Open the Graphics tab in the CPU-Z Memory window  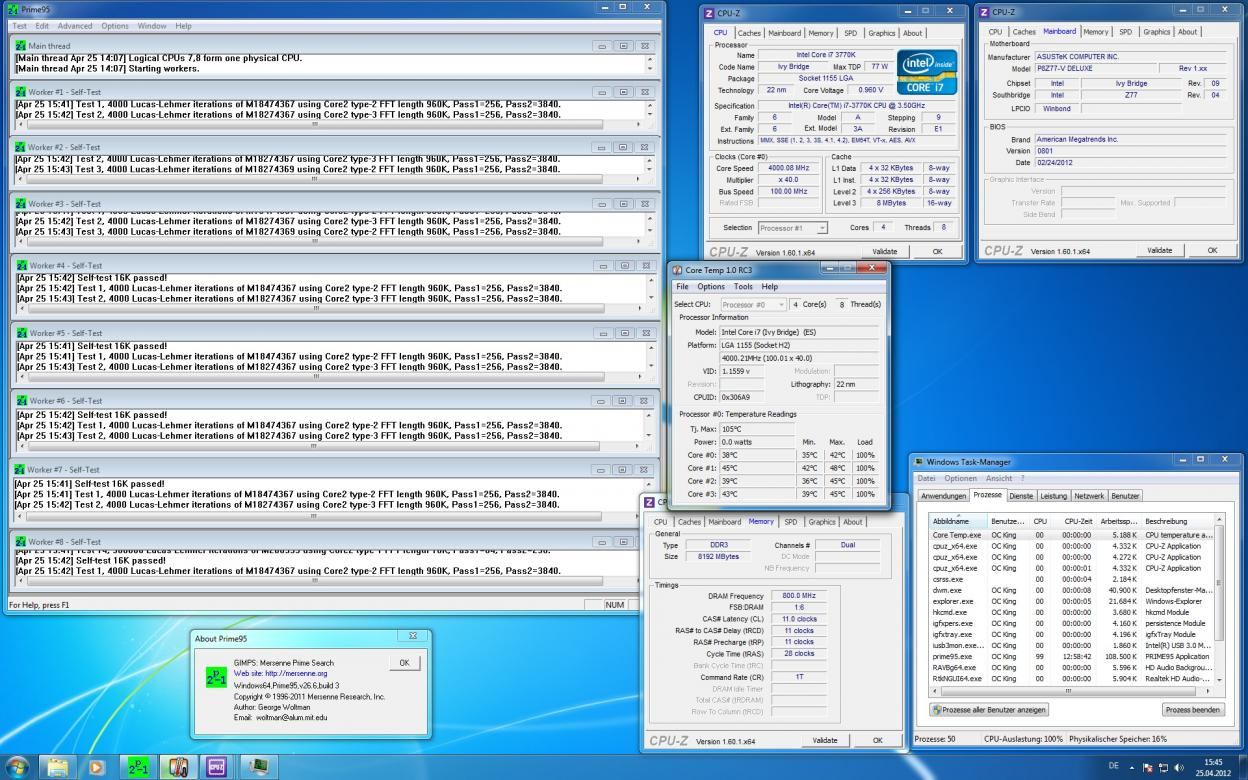[822, 522]
